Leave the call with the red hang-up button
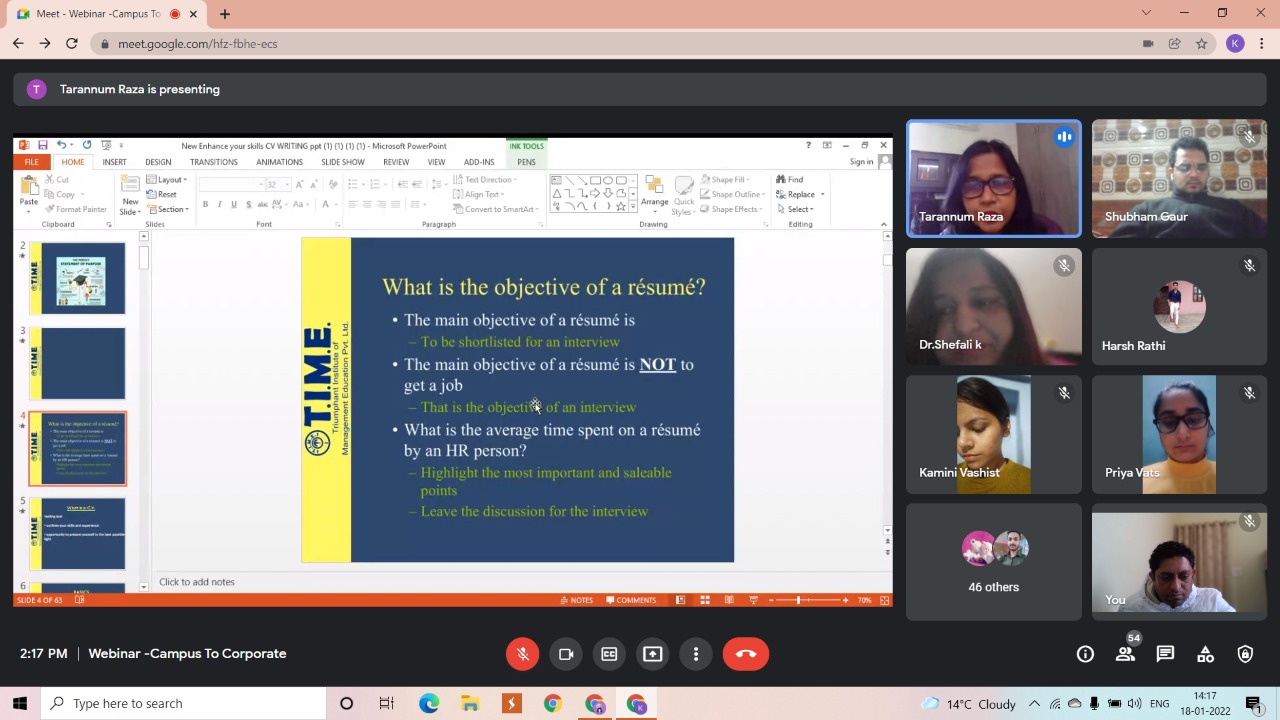1280x720 pixels. point(746,654)
